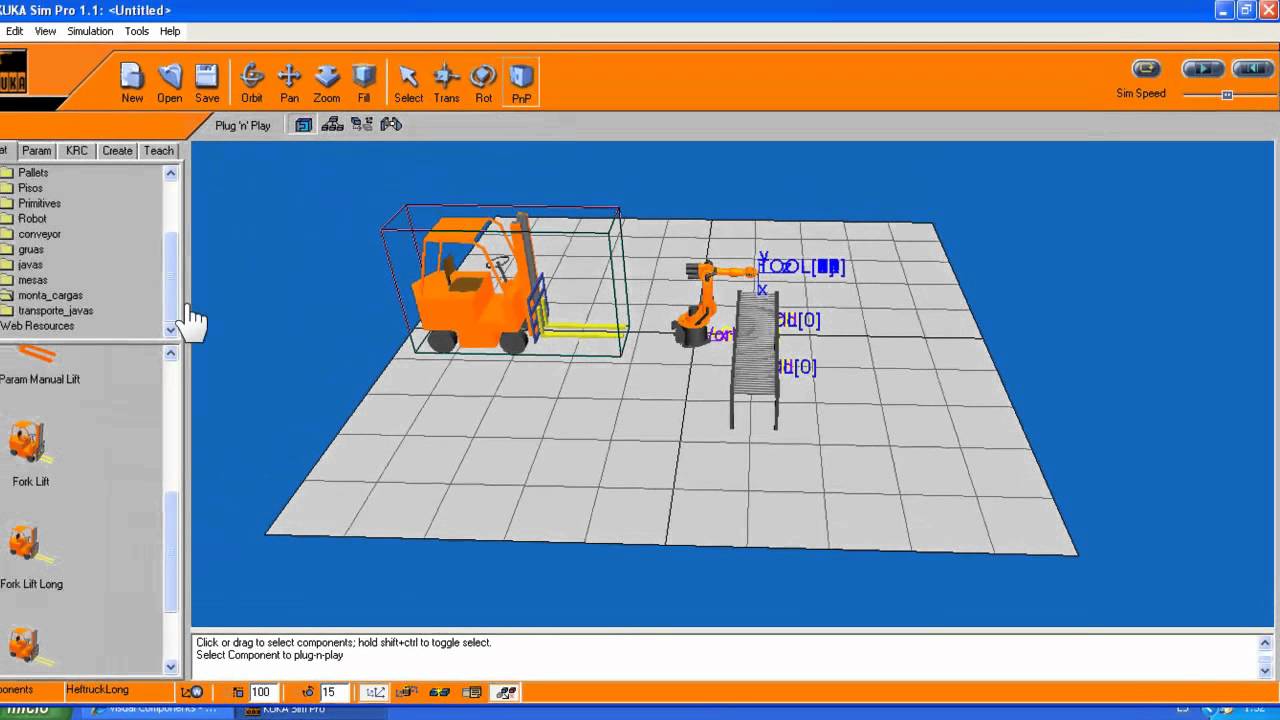Viewport: 1280px width, 720px height.
Task: Open the Edit menu
Action: (14, 31)
